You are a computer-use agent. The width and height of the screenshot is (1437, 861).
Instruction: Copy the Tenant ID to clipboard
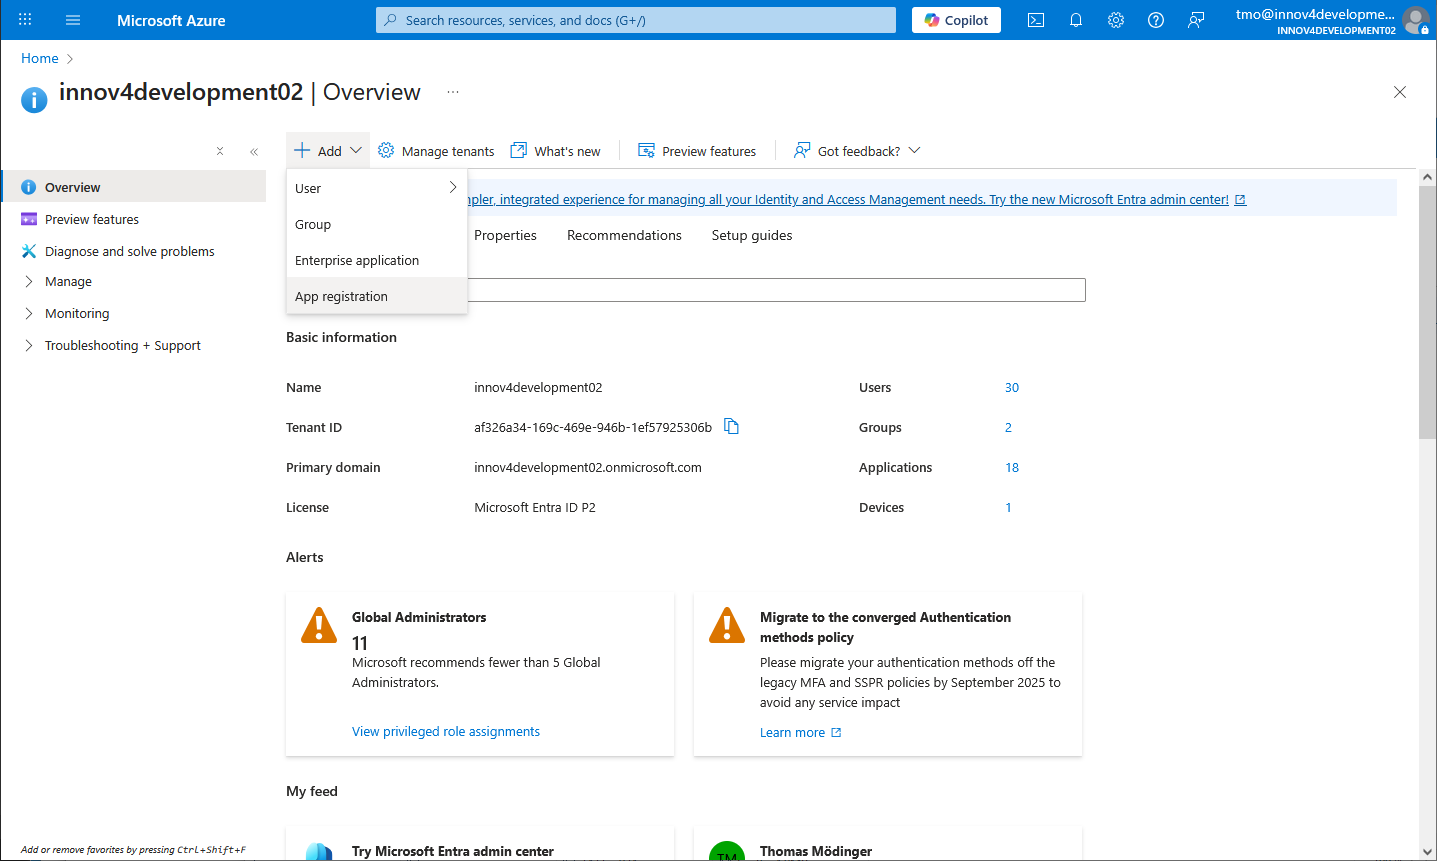[731, 427]
